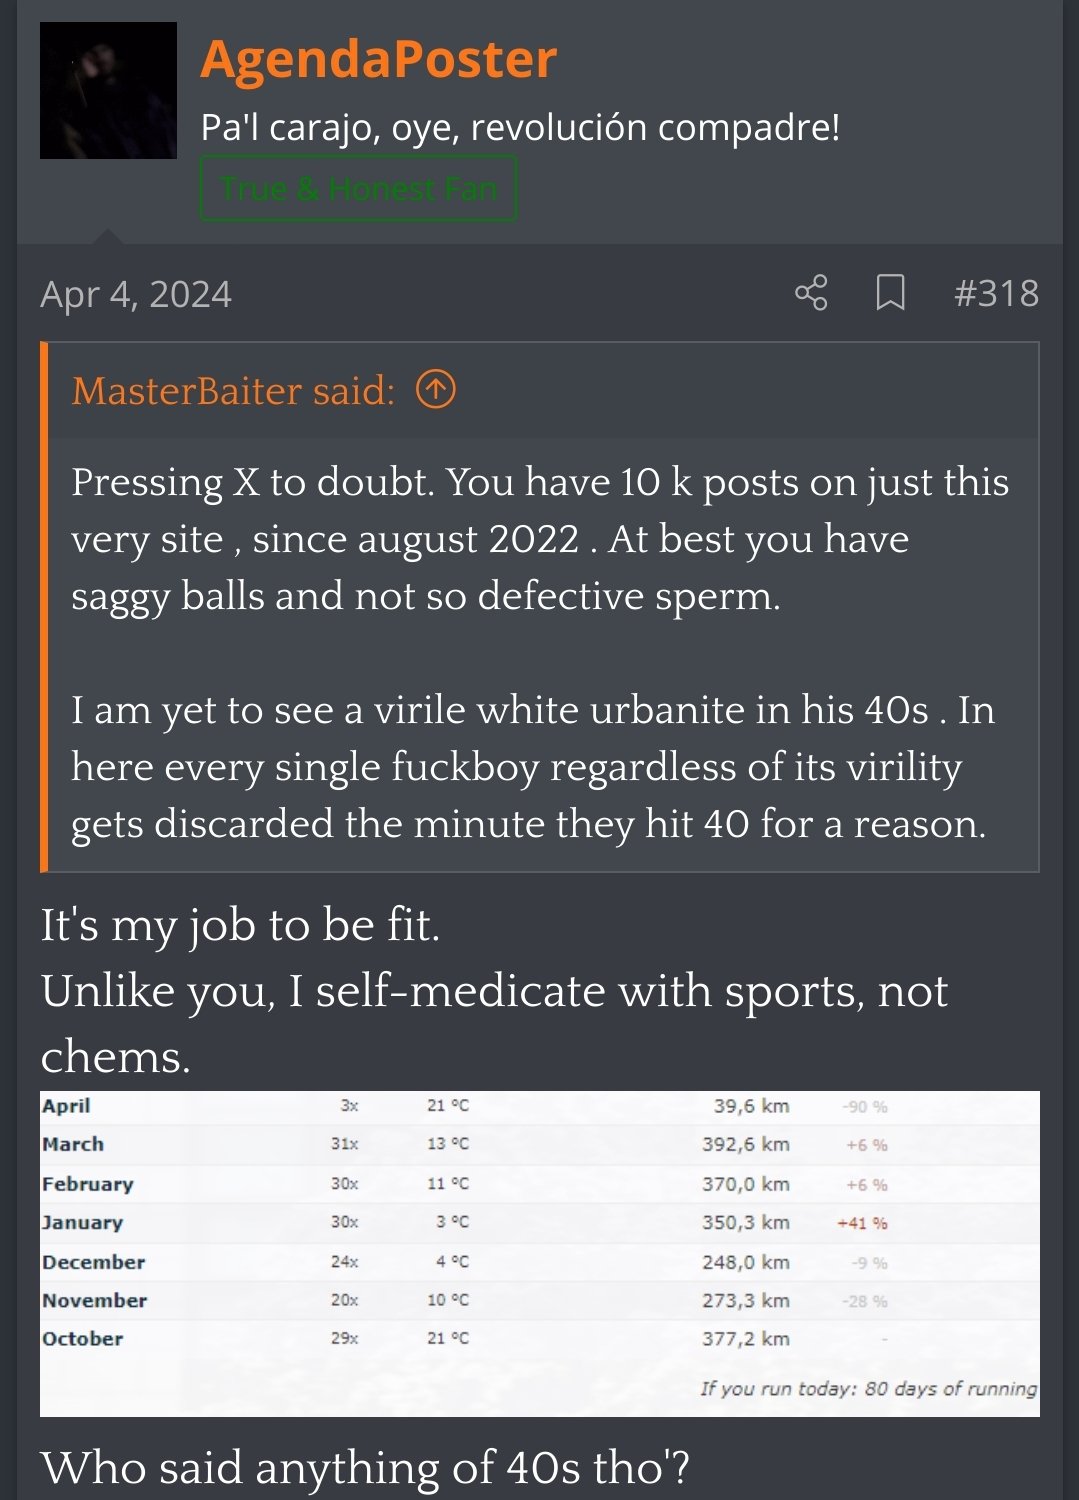This screenshot has height=1500, width=1079.
Task: Open the AgendaPoster username profile link
Action: click(x=378, y=59)
